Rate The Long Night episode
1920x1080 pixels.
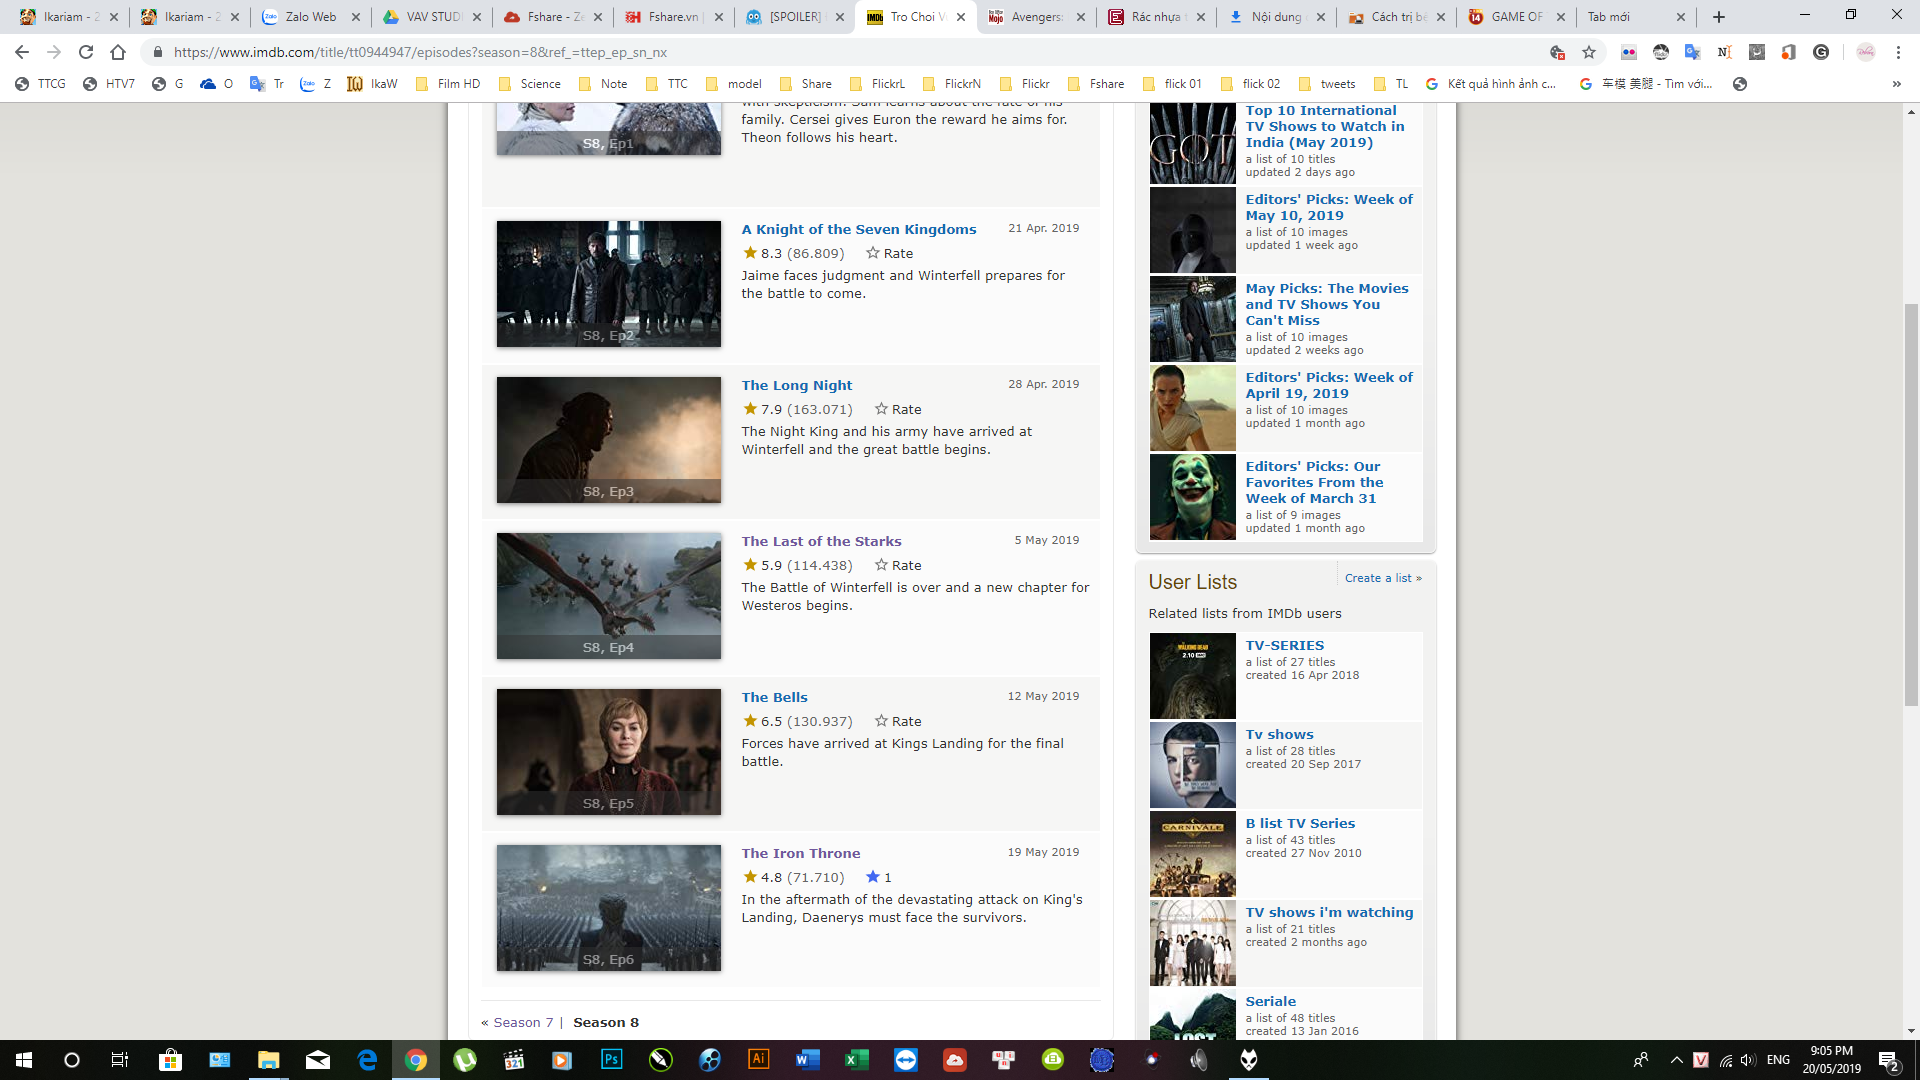[x=897, y=409]
